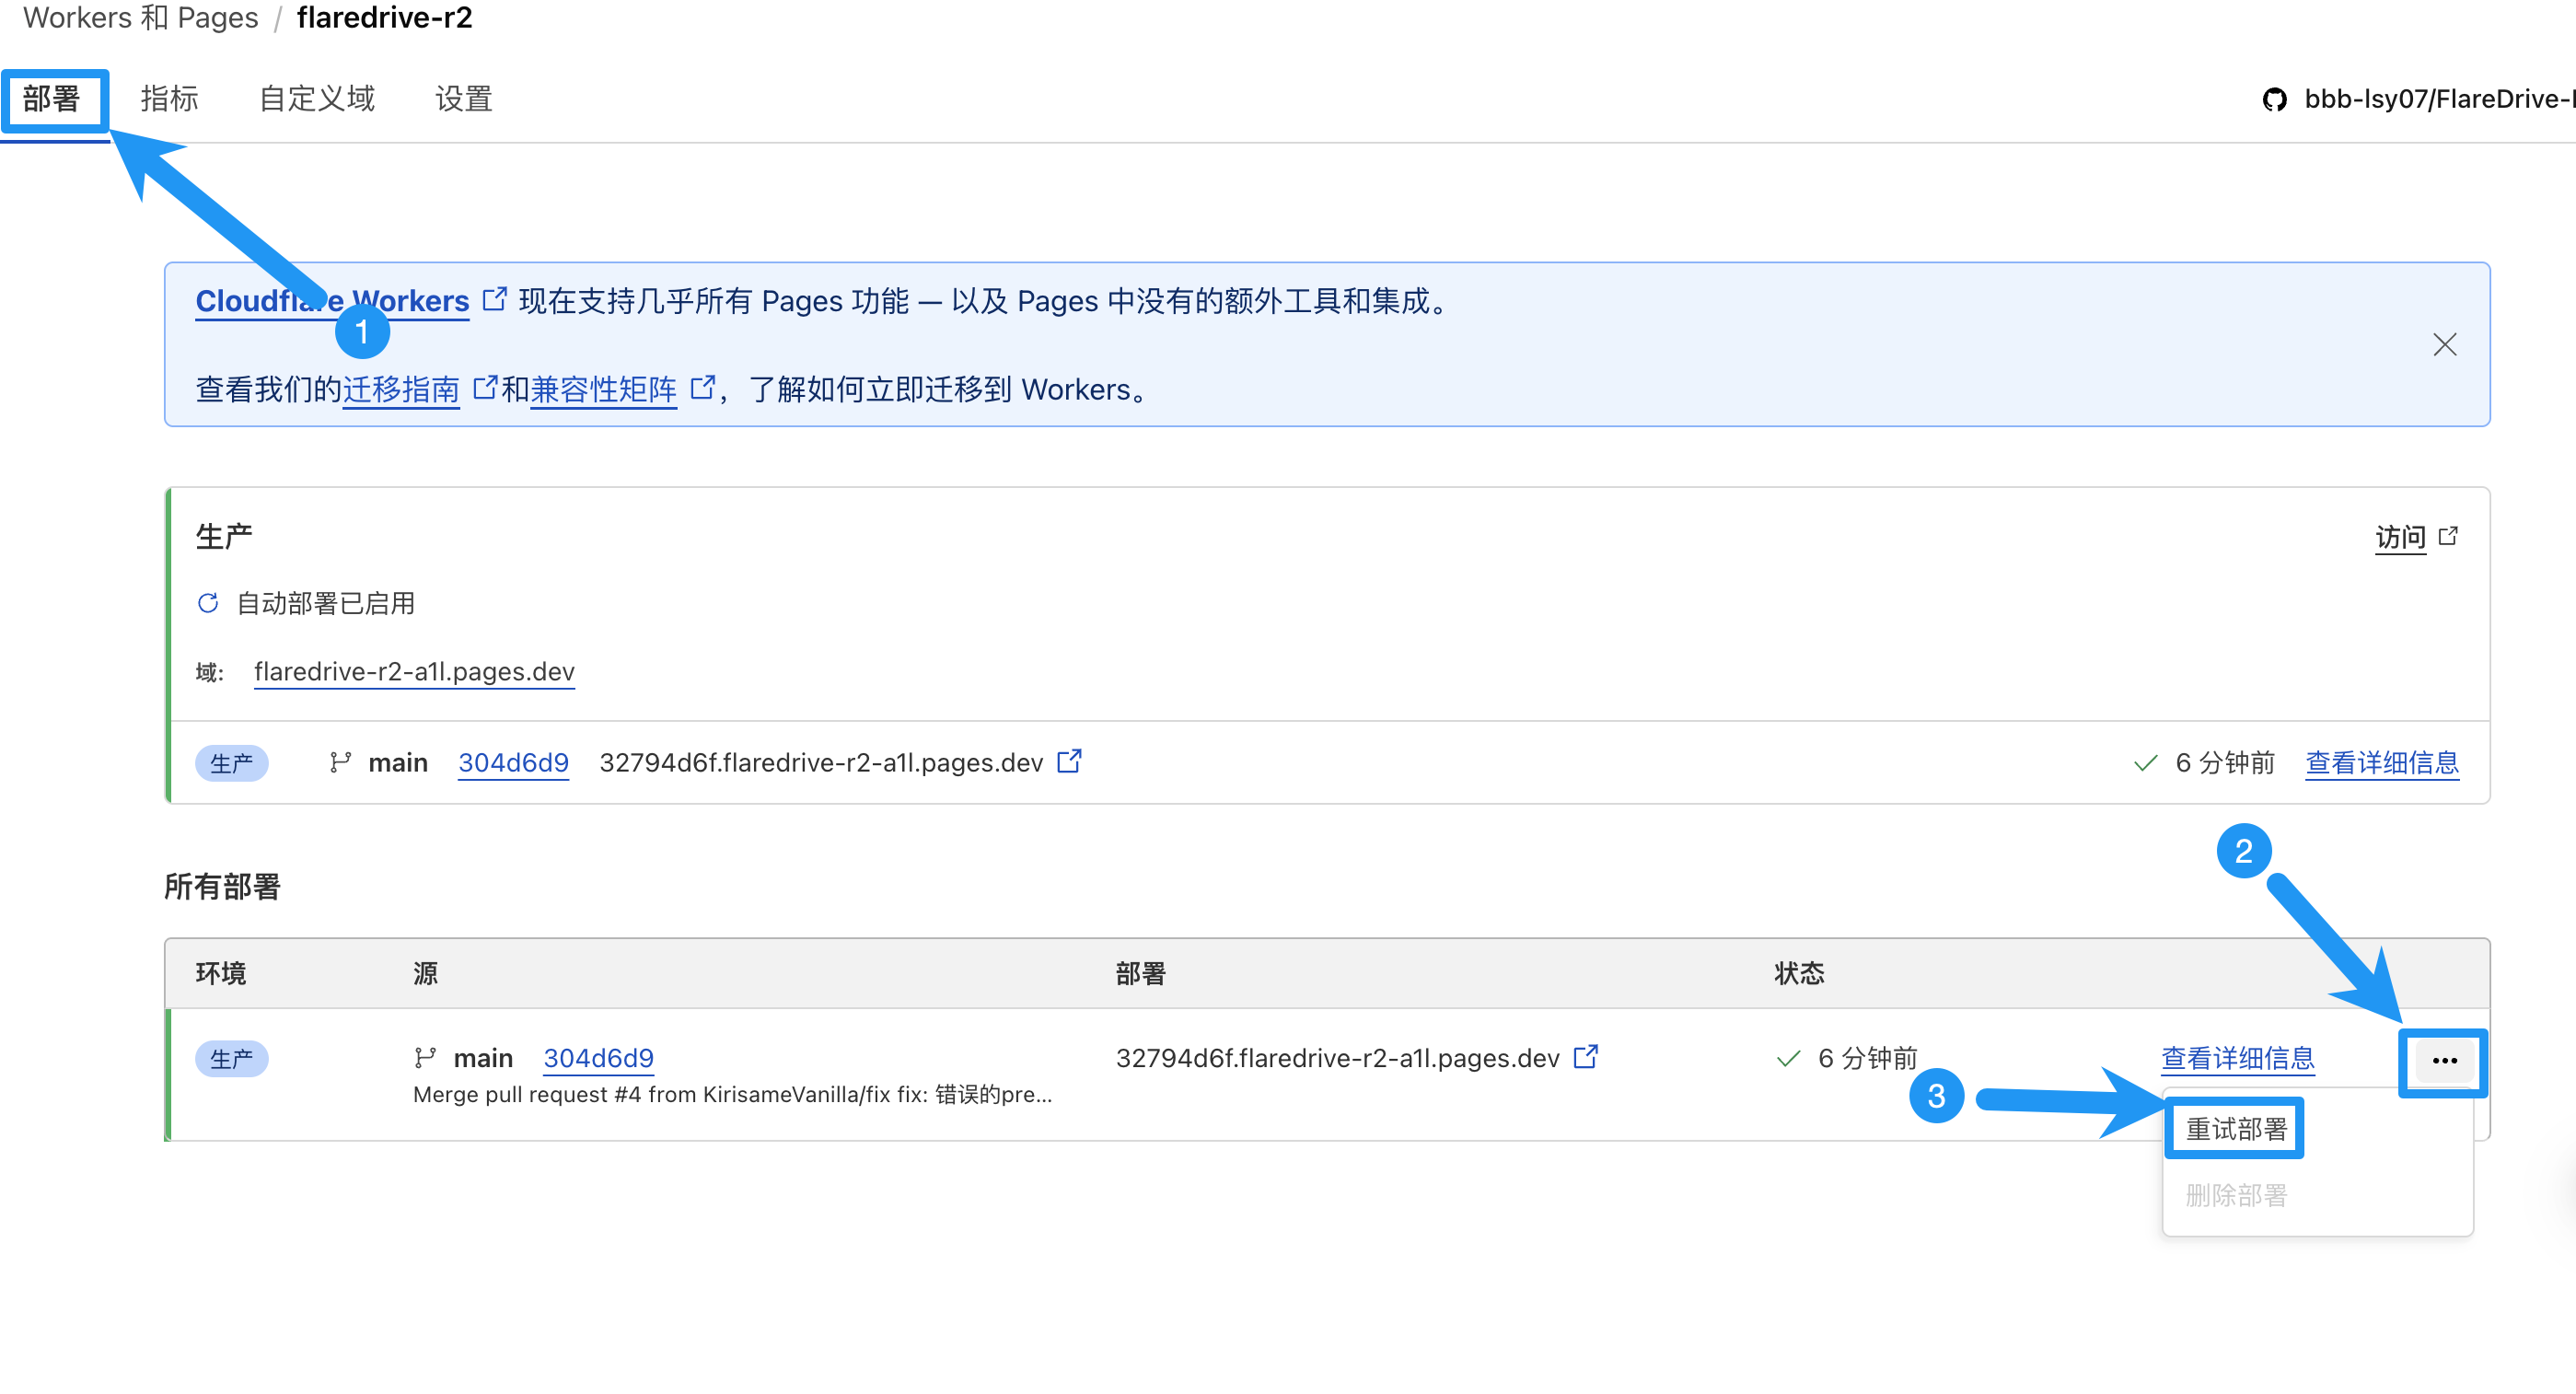Click the 状态 column header
This screenshot has width=2576, height=1394.
coord(1799,973)
